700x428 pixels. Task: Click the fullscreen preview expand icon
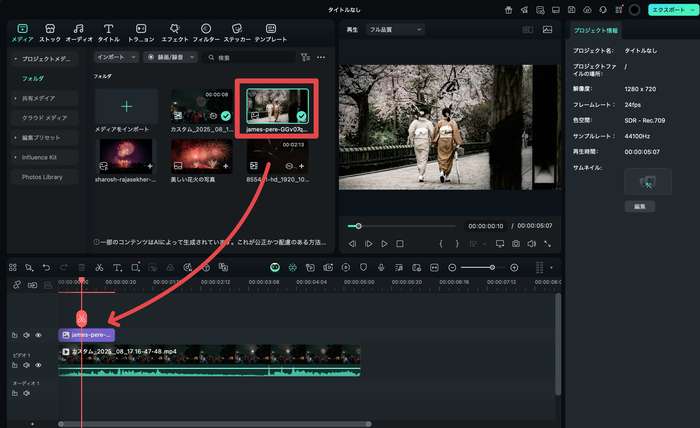[547, 244]
